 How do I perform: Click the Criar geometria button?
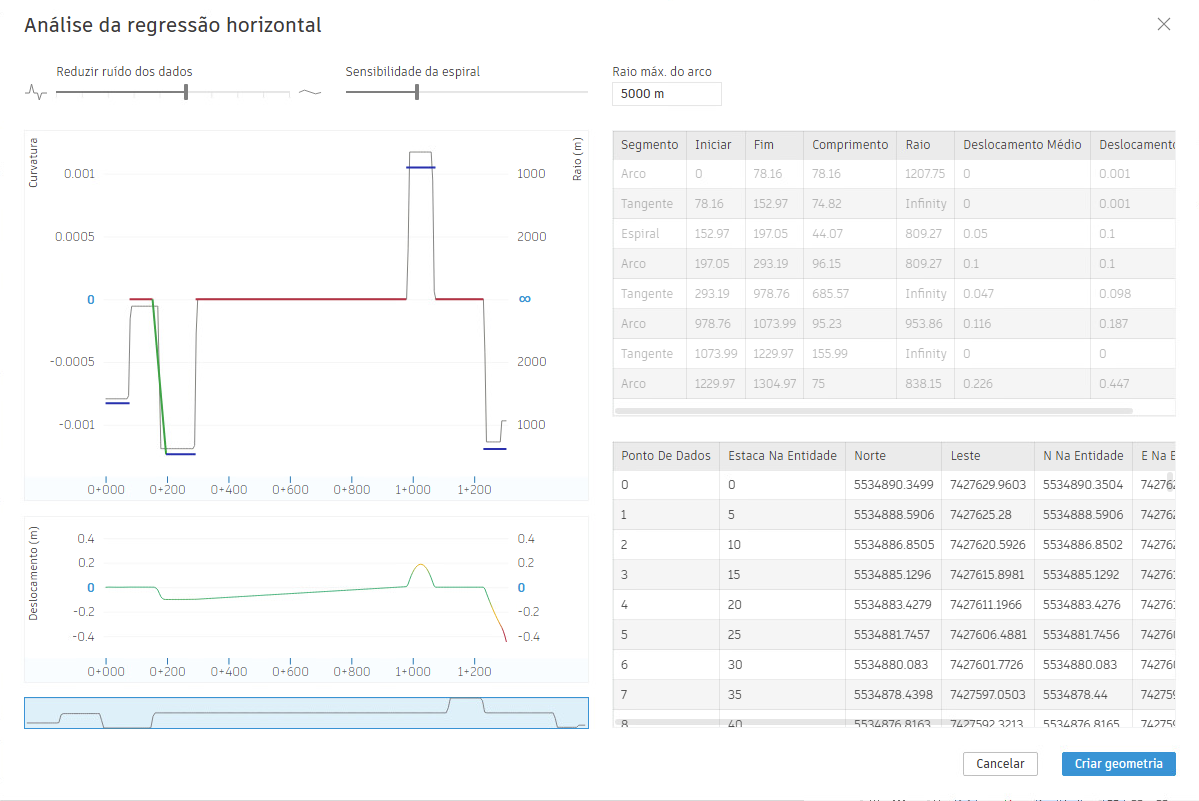tap(1118, 764)
